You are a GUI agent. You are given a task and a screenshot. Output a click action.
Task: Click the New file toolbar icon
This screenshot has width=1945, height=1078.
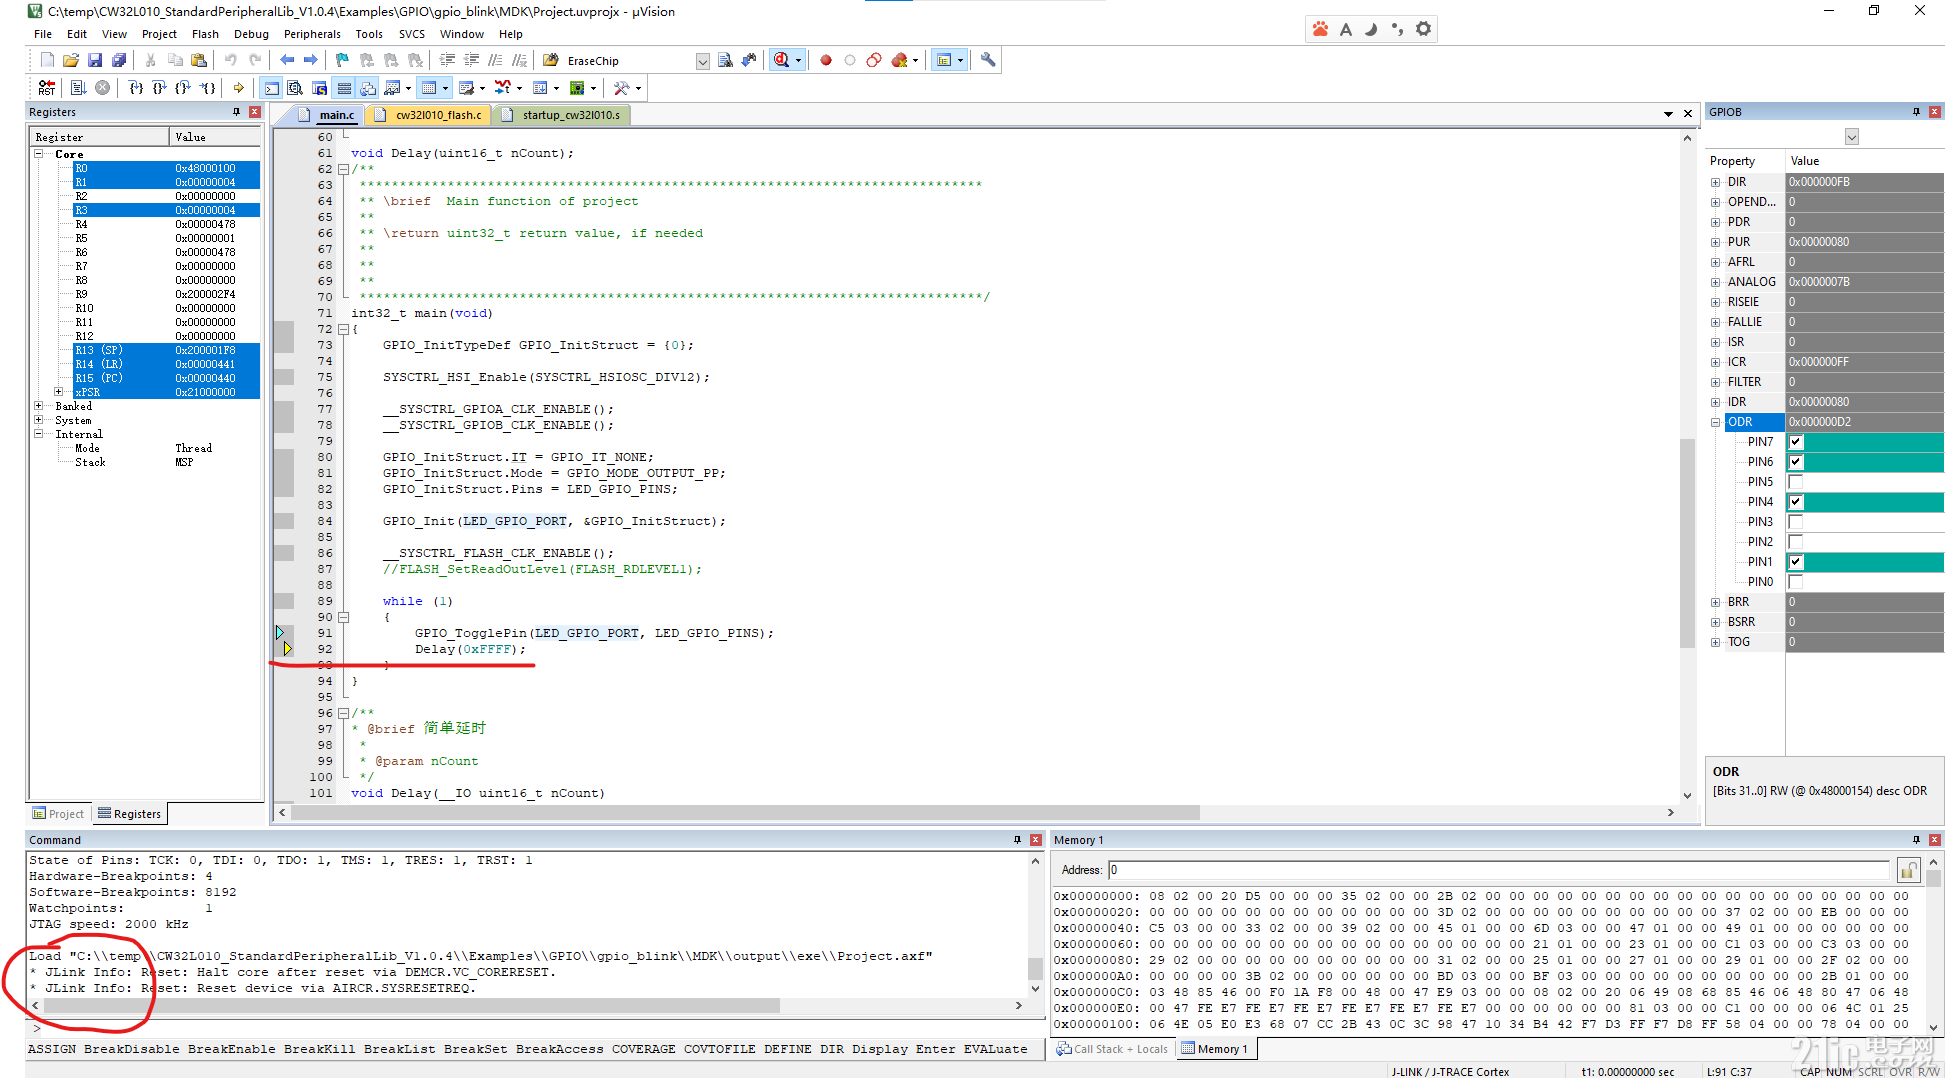(x=47, y=61)
